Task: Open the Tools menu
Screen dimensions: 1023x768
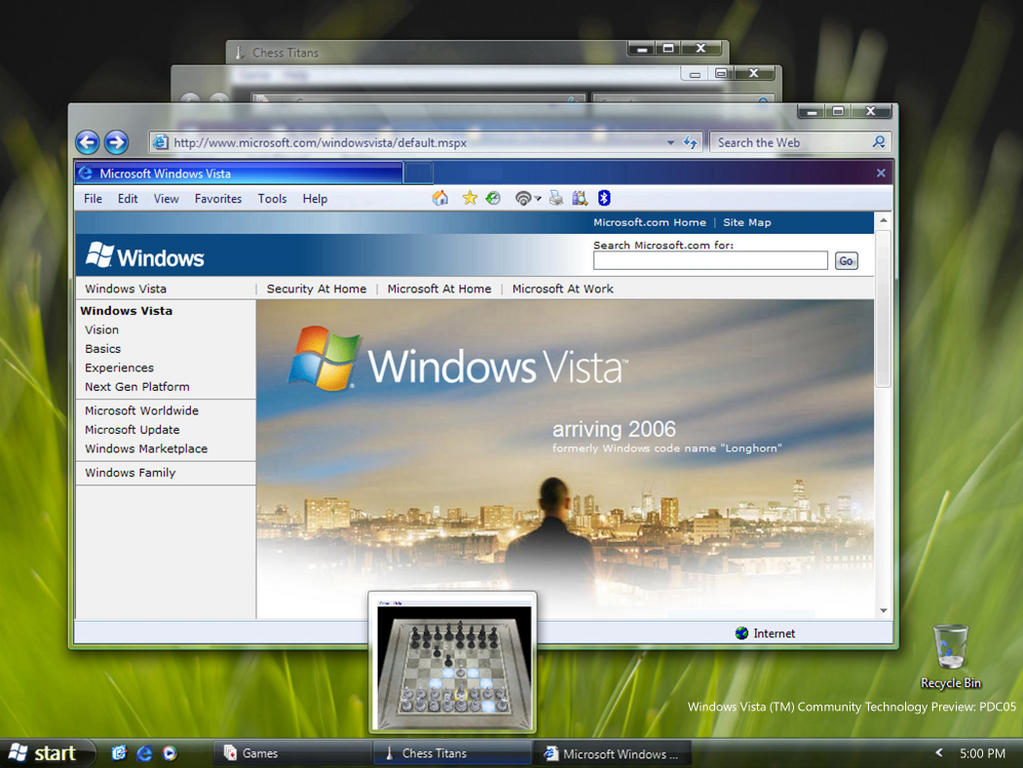Action: click(x=272, y=199)
